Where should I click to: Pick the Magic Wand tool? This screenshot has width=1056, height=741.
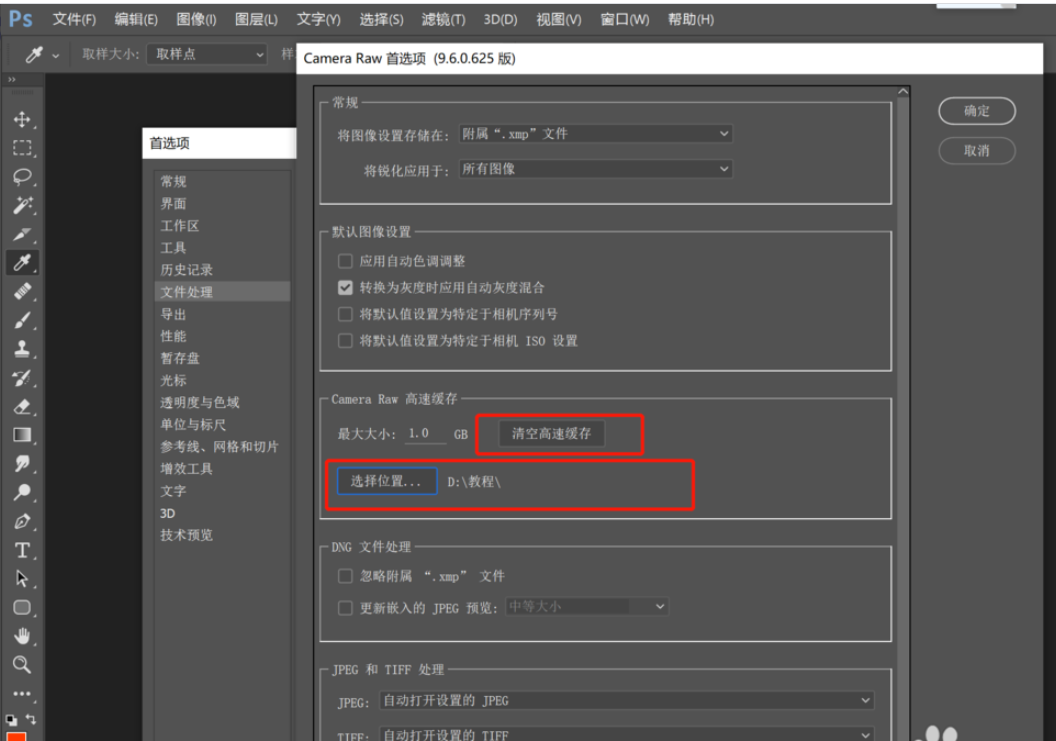pos(22,206)
